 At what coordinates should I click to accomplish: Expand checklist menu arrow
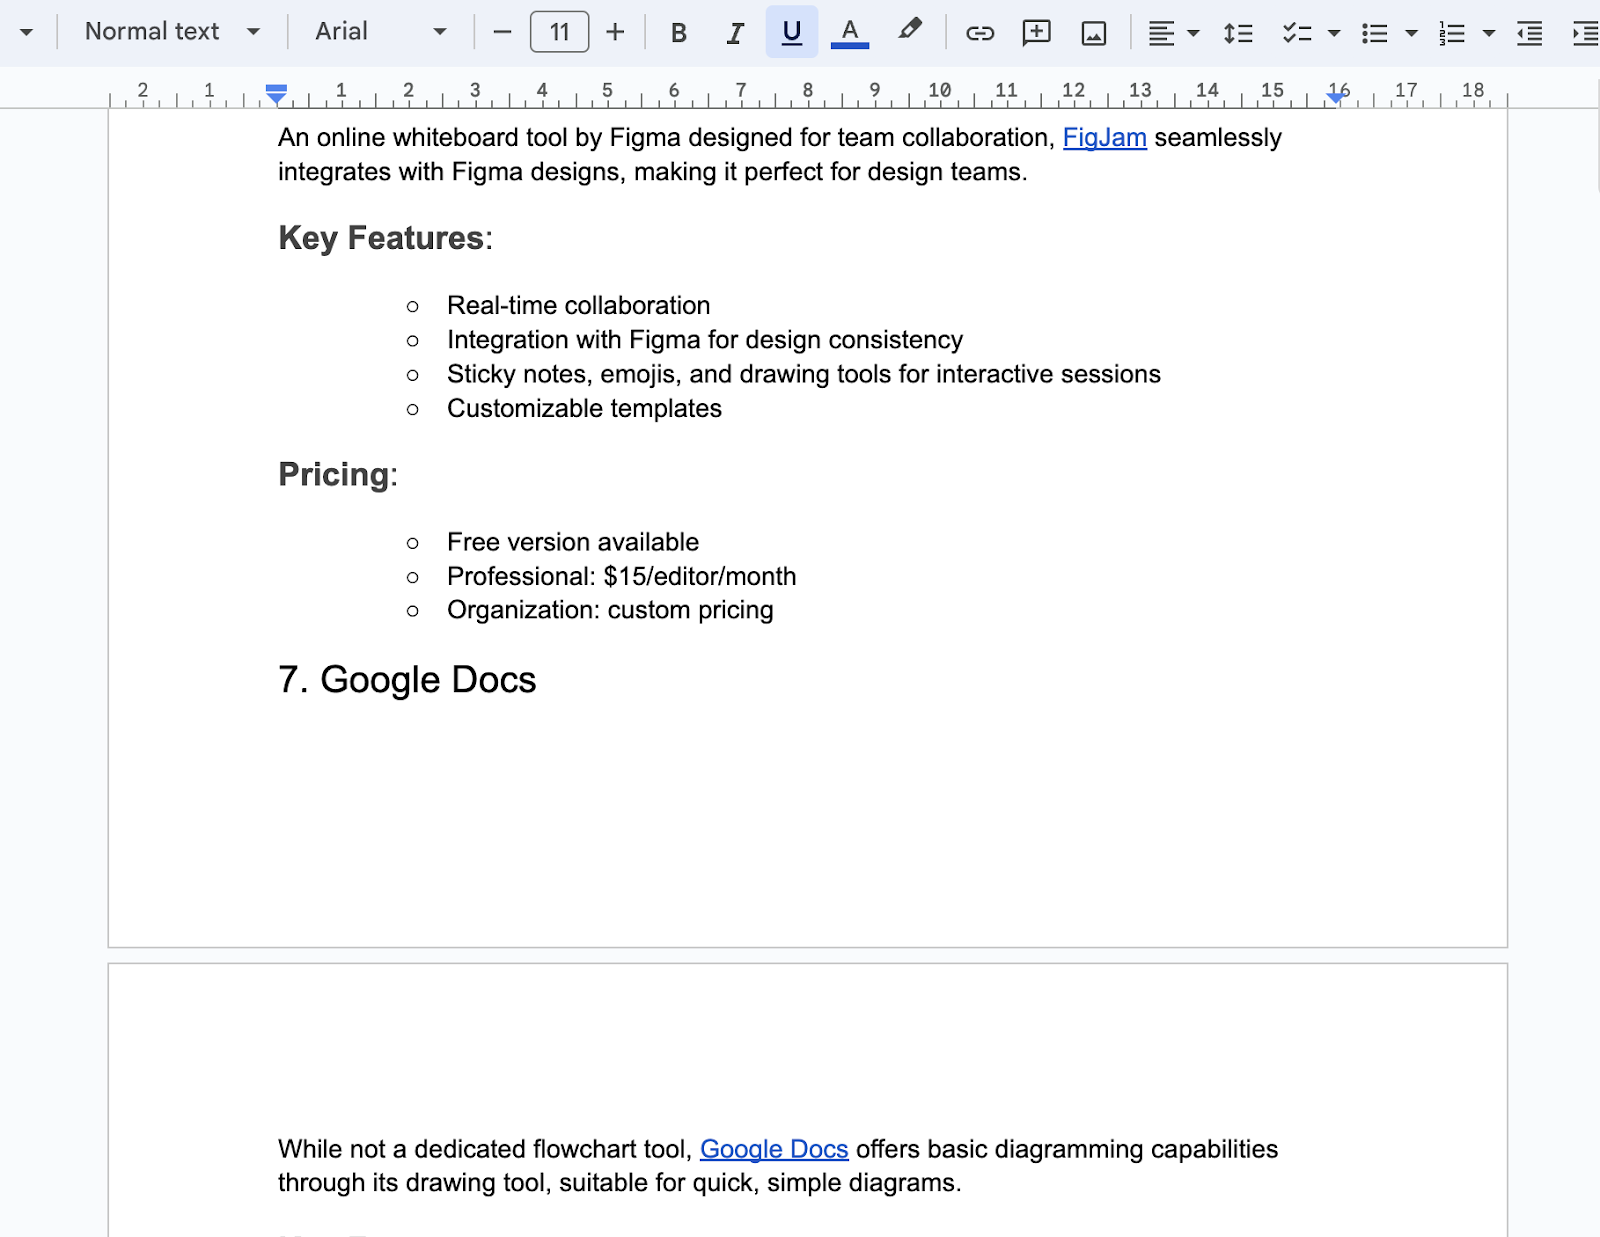point(1334,33)
